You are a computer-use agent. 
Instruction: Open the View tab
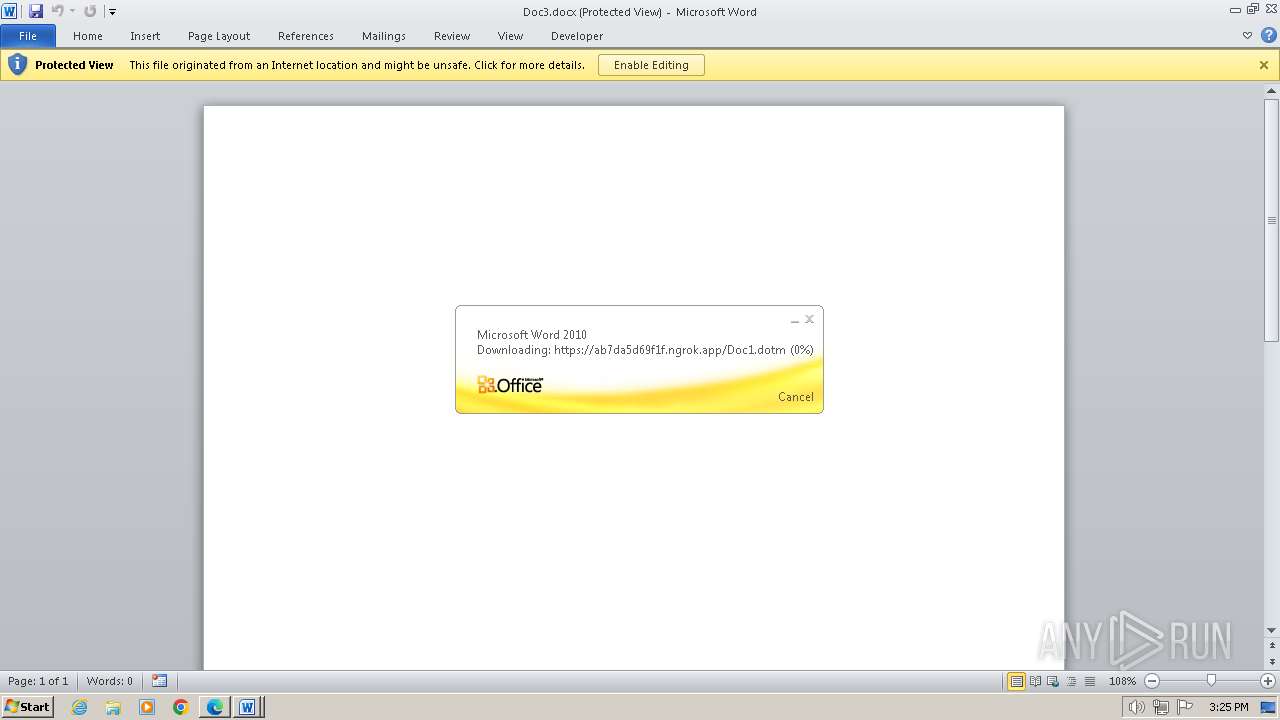(x=510, y=36)
